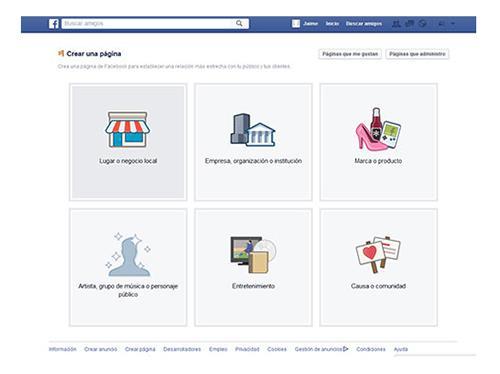Viewport: 500px width, 374px height.
Task: Click the AdChoices triangle icon in footer
Action: [x=346, y=349]
